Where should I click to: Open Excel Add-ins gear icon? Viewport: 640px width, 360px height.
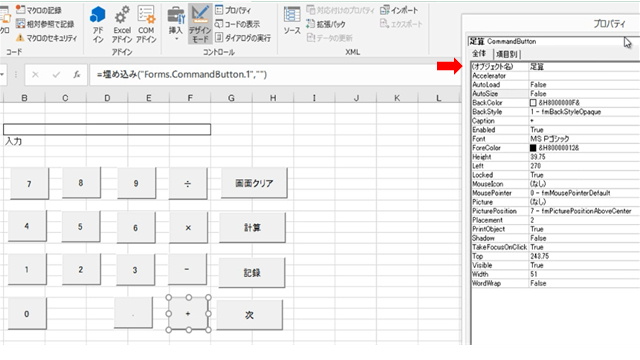pos(122,16)
